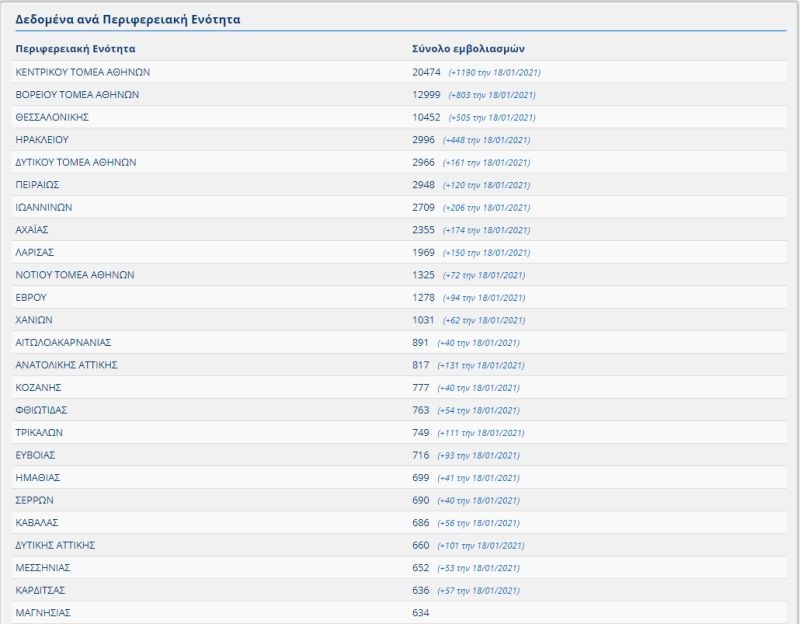Select the ΙΩΑΝΝΙΝΩΝ region name
This screenshot has width=800, height=624.
44,207
